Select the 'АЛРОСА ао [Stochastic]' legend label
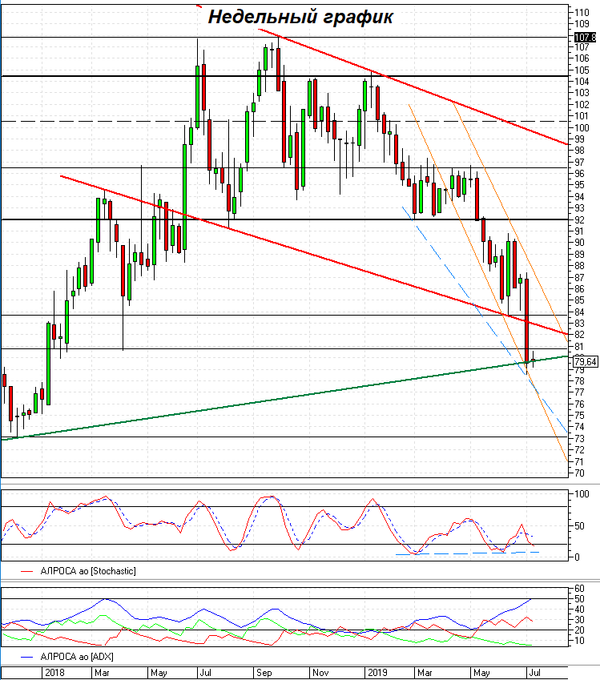Screen dimensions: 600x680 88,571
